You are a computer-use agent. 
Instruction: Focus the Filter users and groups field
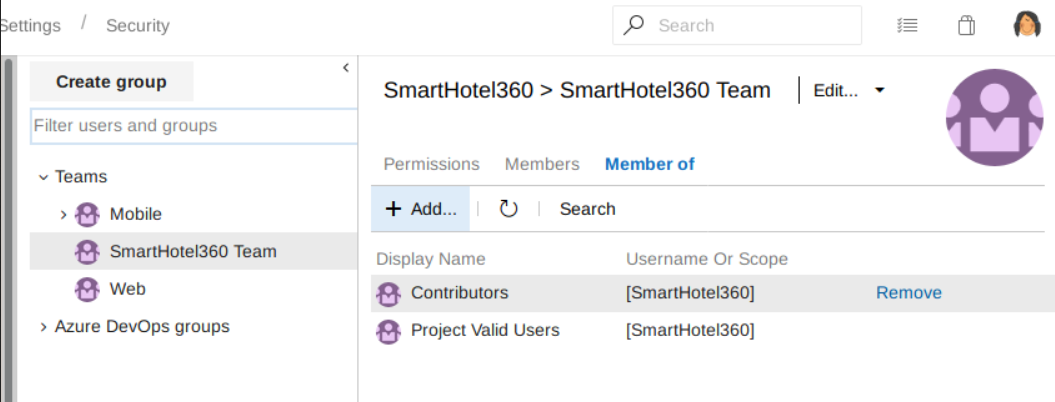coord(193,126)
